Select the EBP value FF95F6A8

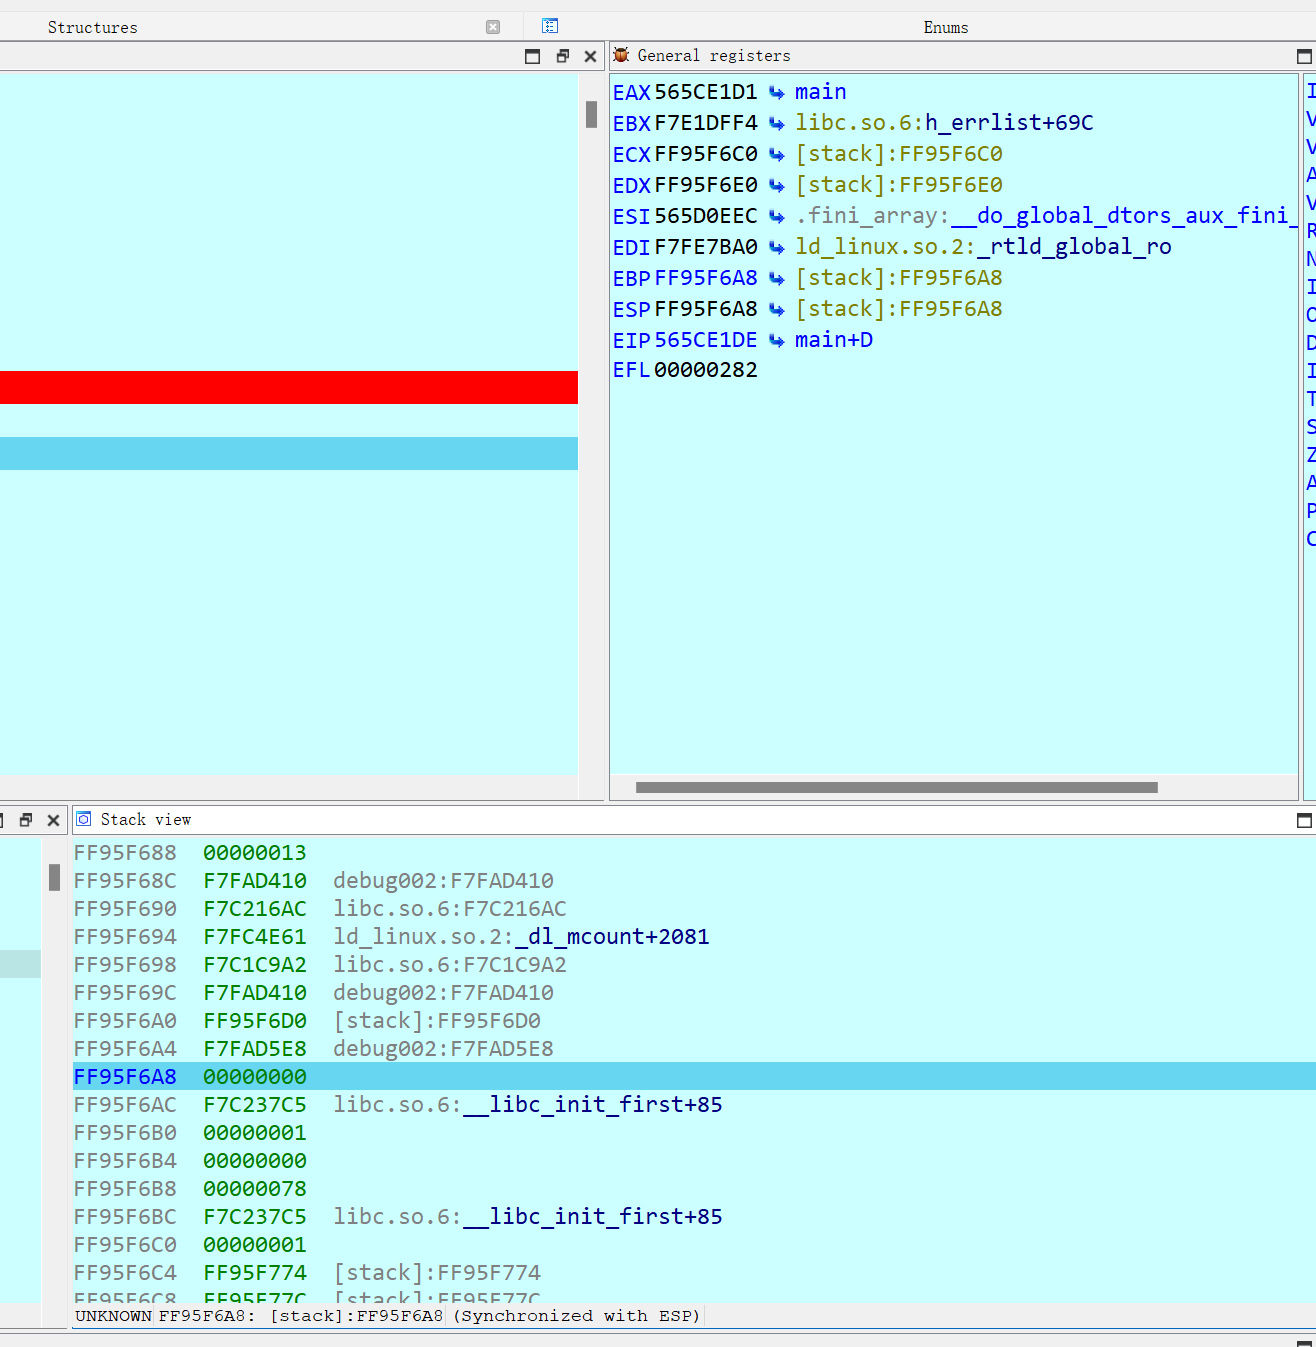click(x=706, y=278)
